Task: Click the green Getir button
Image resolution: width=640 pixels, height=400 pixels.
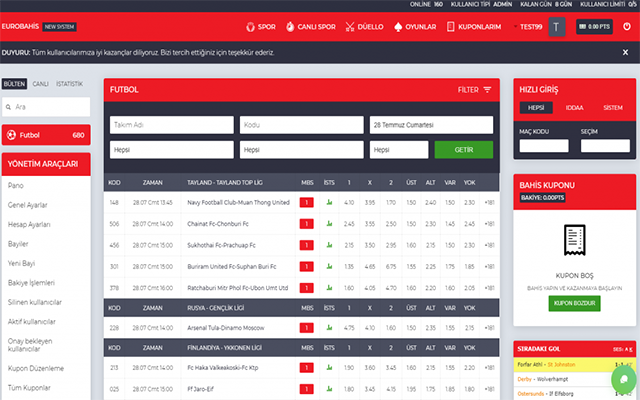Action: 463,149
